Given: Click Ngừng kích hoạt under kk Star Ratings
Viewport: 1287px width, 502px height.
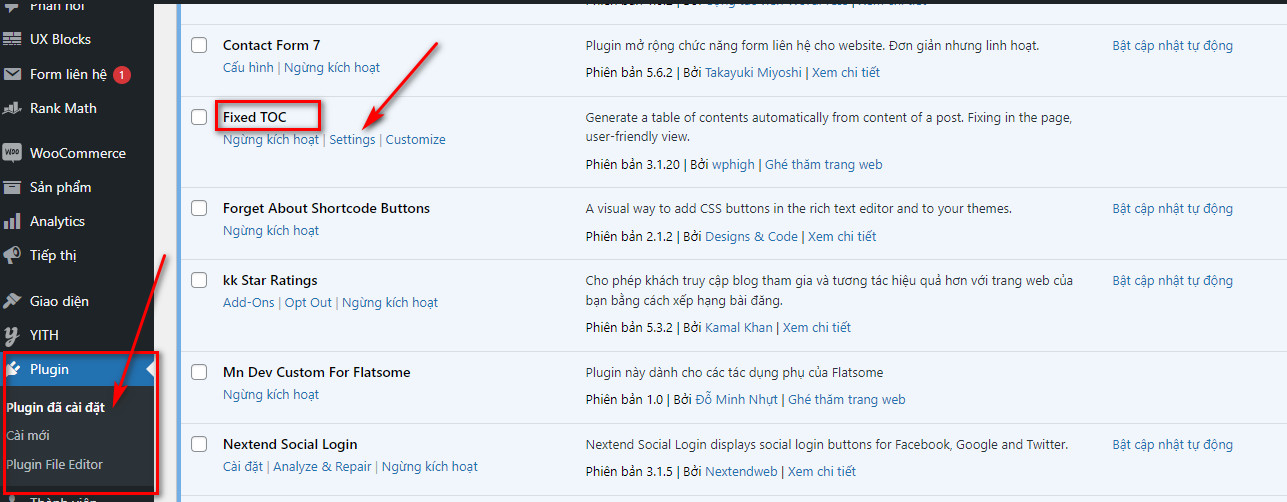Looking at the screenshot, I should pos(390,302).
